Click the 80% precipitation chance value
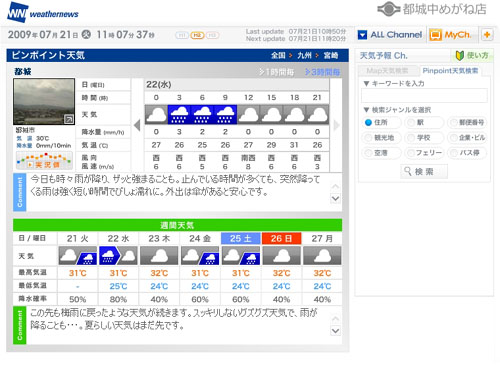 [x=118, y=299]
